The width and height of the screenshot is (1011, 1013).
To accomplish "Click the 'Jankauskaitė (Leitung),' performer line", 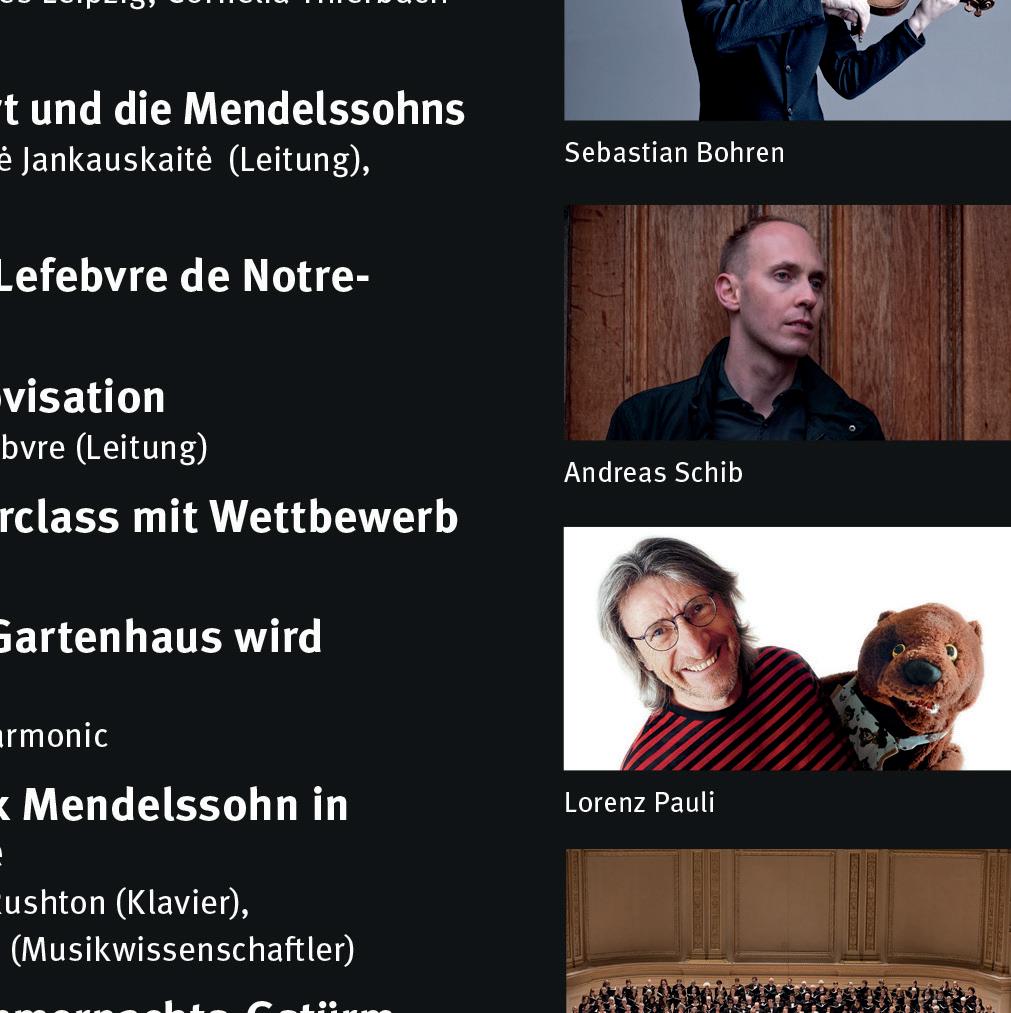I will coord(185,160).
